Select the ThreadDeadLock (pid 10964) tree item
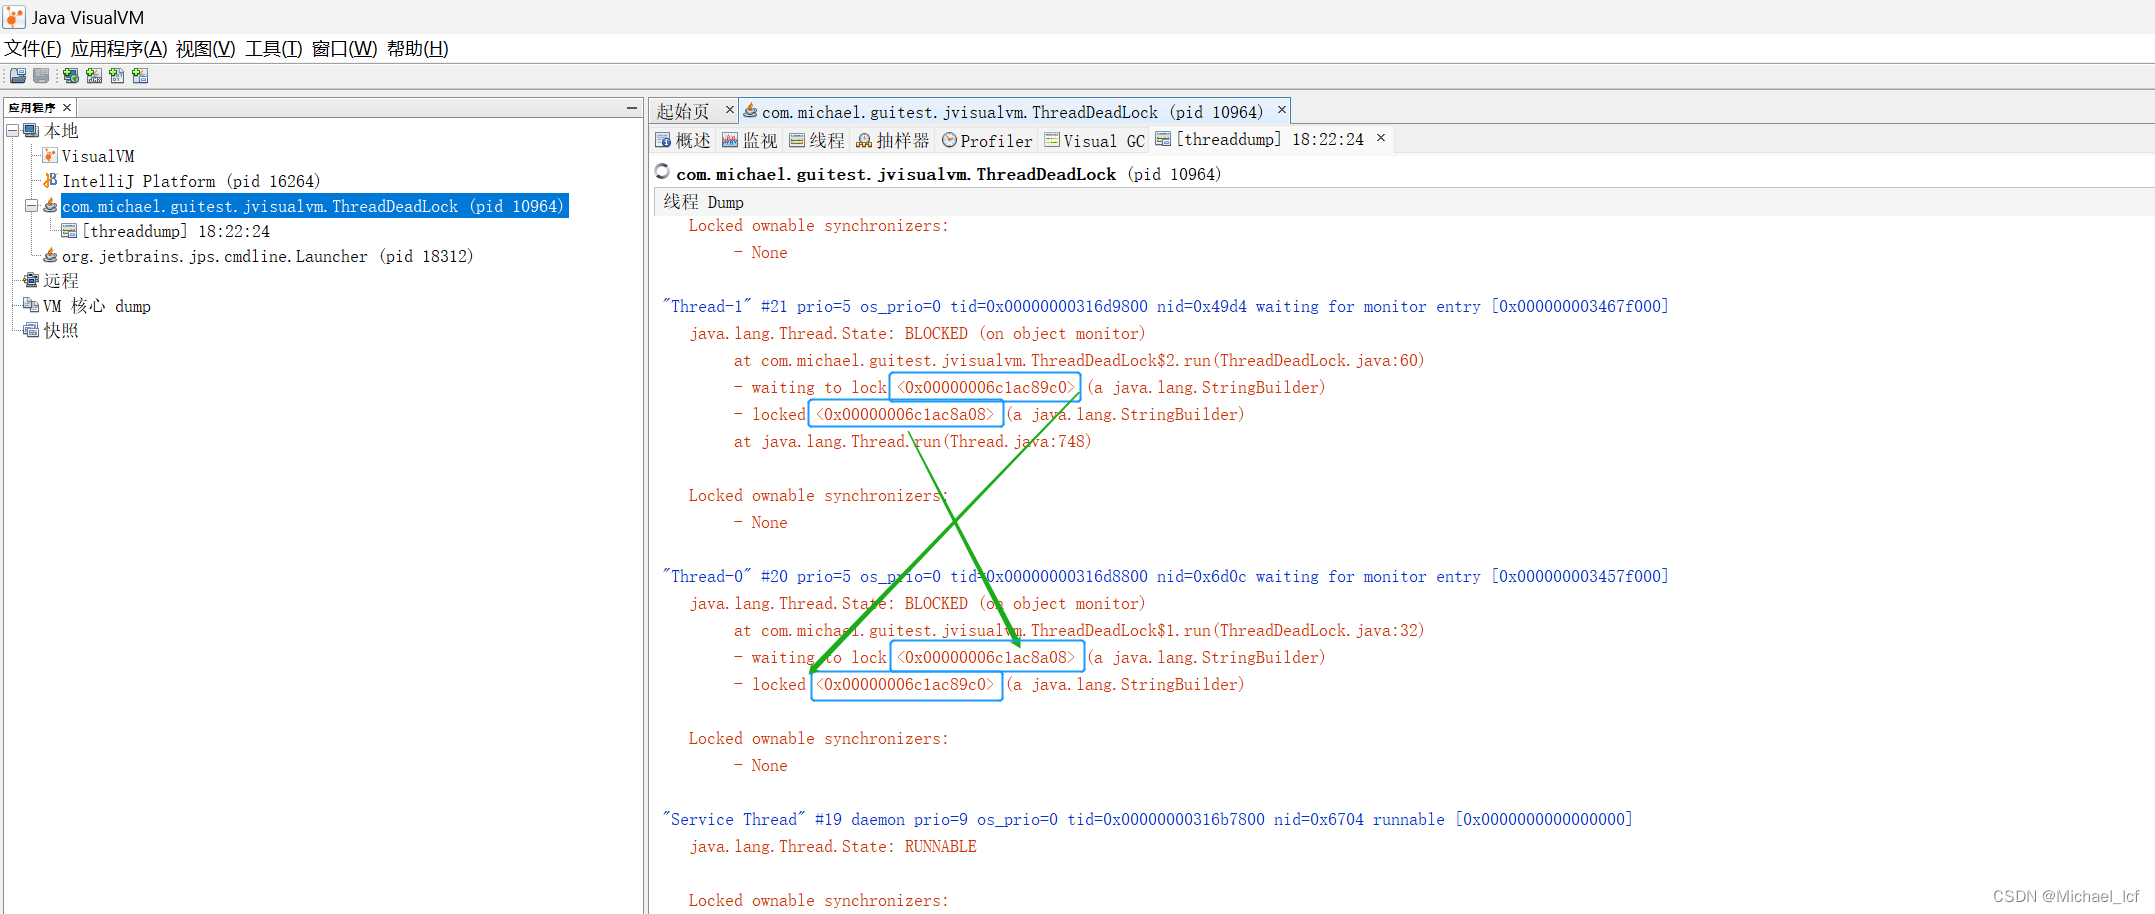The image size is (2155, 914). (x=313, y=206)
